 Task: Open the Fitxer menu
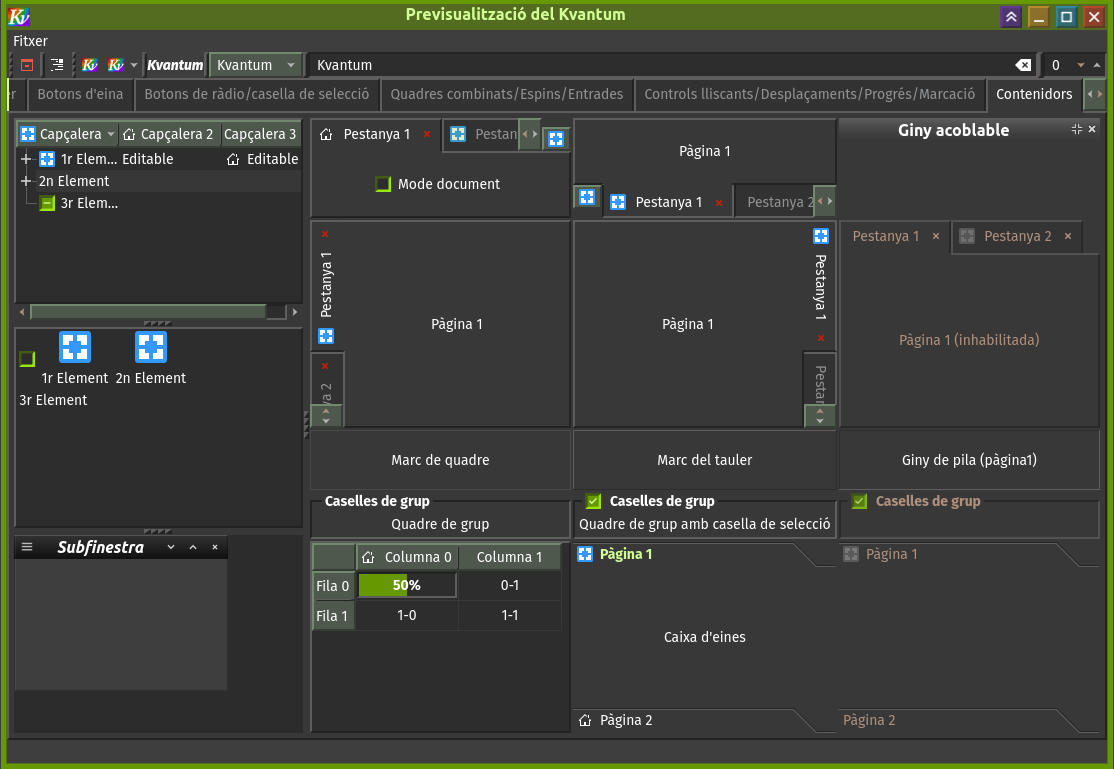click(31, 41)
